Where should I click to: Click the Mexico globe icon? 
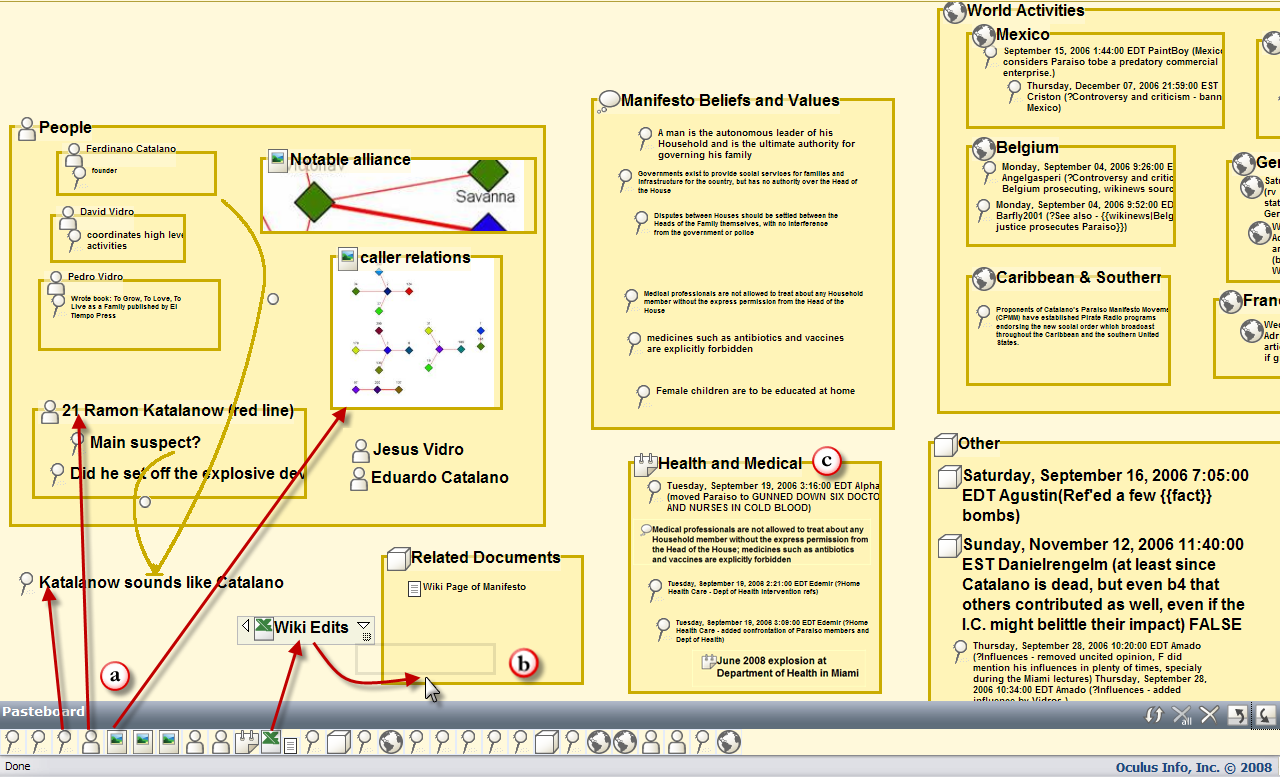tap(984, 36)
